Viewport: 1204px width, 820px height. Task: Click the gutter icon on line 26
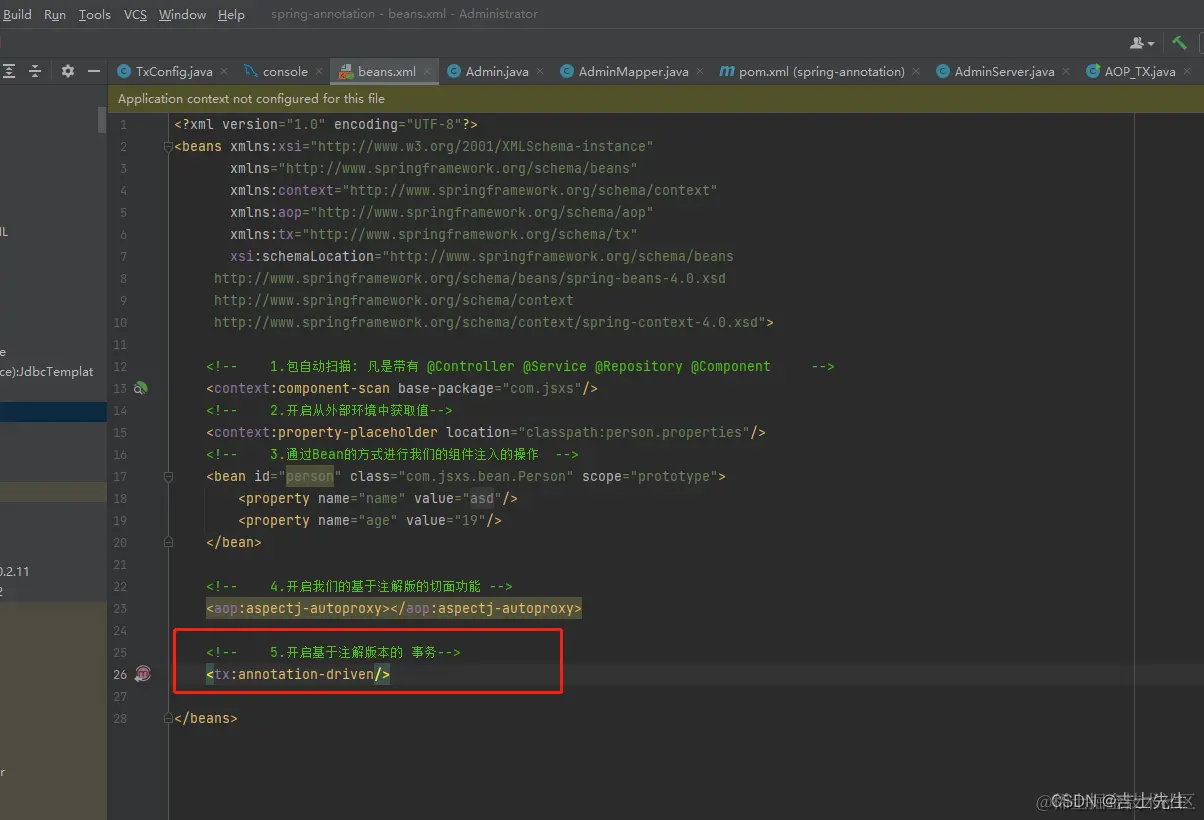coord(143,674)
